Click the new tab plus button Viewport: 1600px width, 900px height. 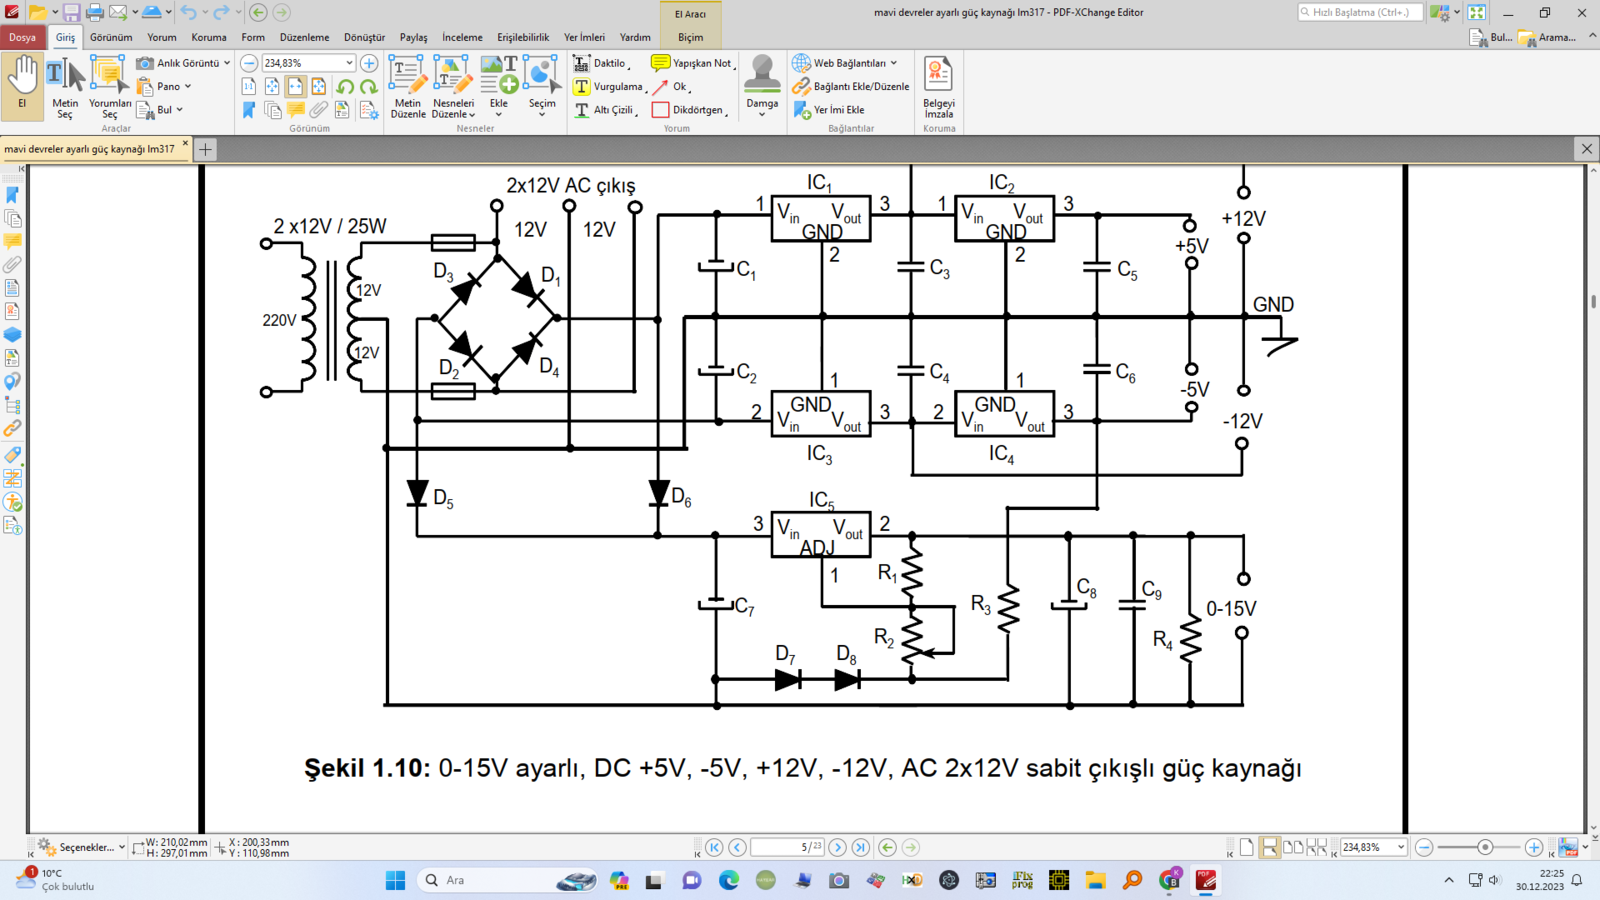[205, 149]
